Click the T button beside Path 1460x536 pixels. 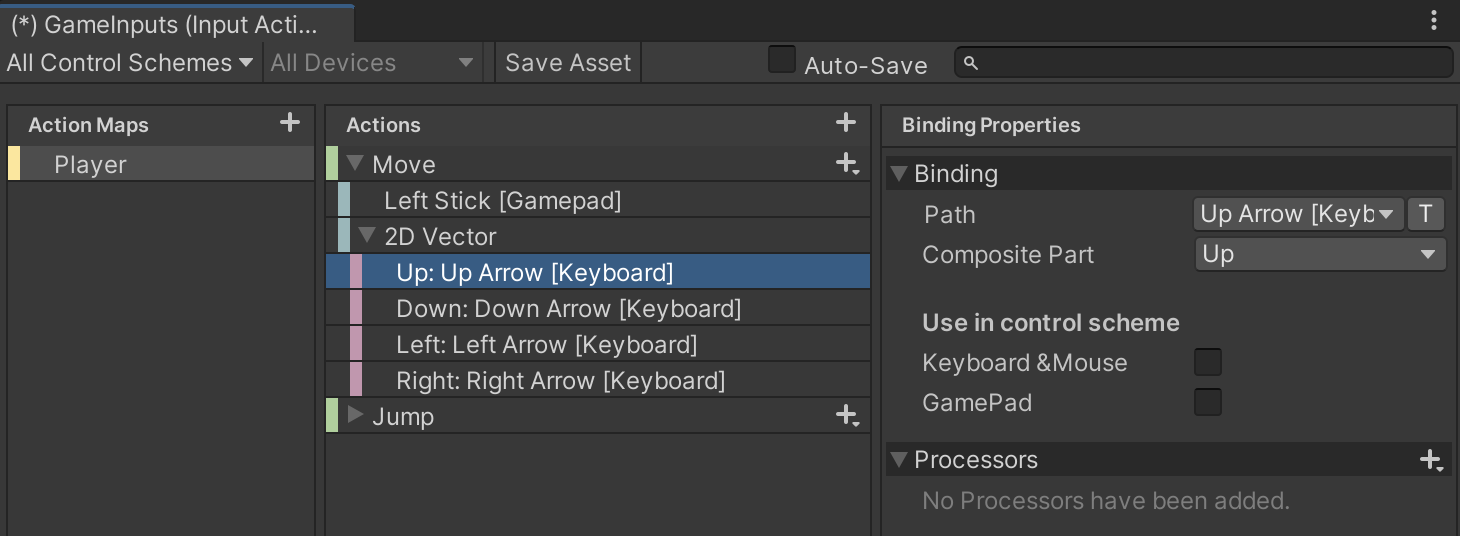(x=1425, y=214)
